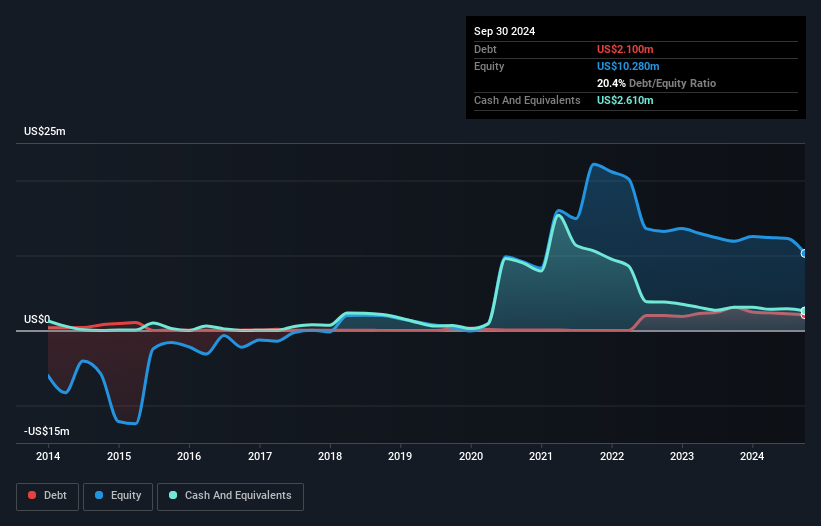Toggle Cash And Equivalents legend button
Image resolution: width=821 pixels, height=526 pixels.
point(230,496)
